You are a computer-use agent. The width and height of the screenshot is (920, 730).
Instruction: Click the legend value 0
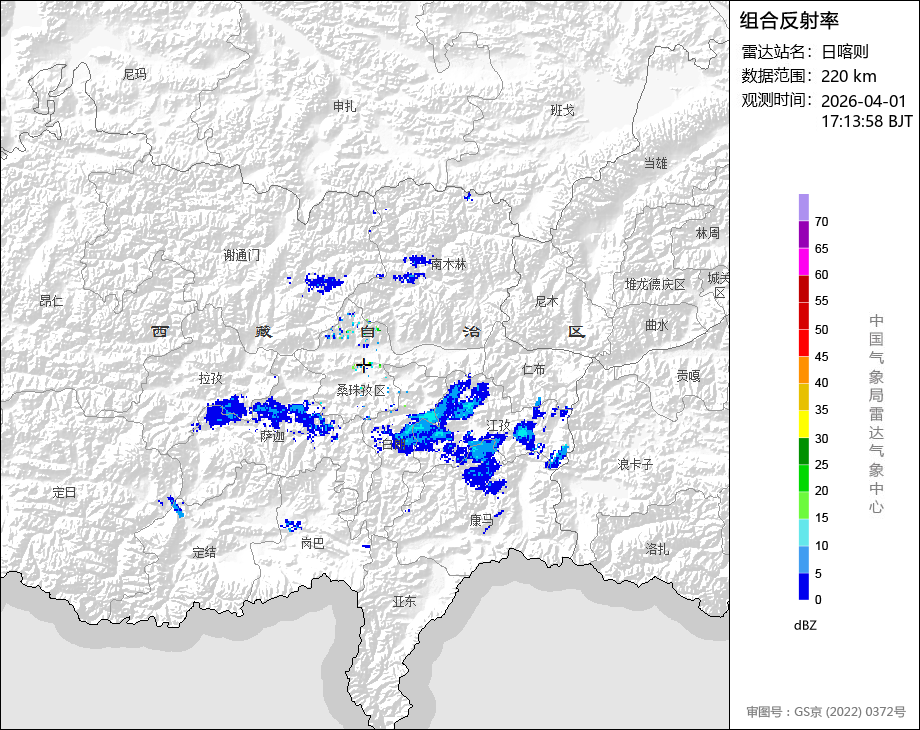[818, 600]
